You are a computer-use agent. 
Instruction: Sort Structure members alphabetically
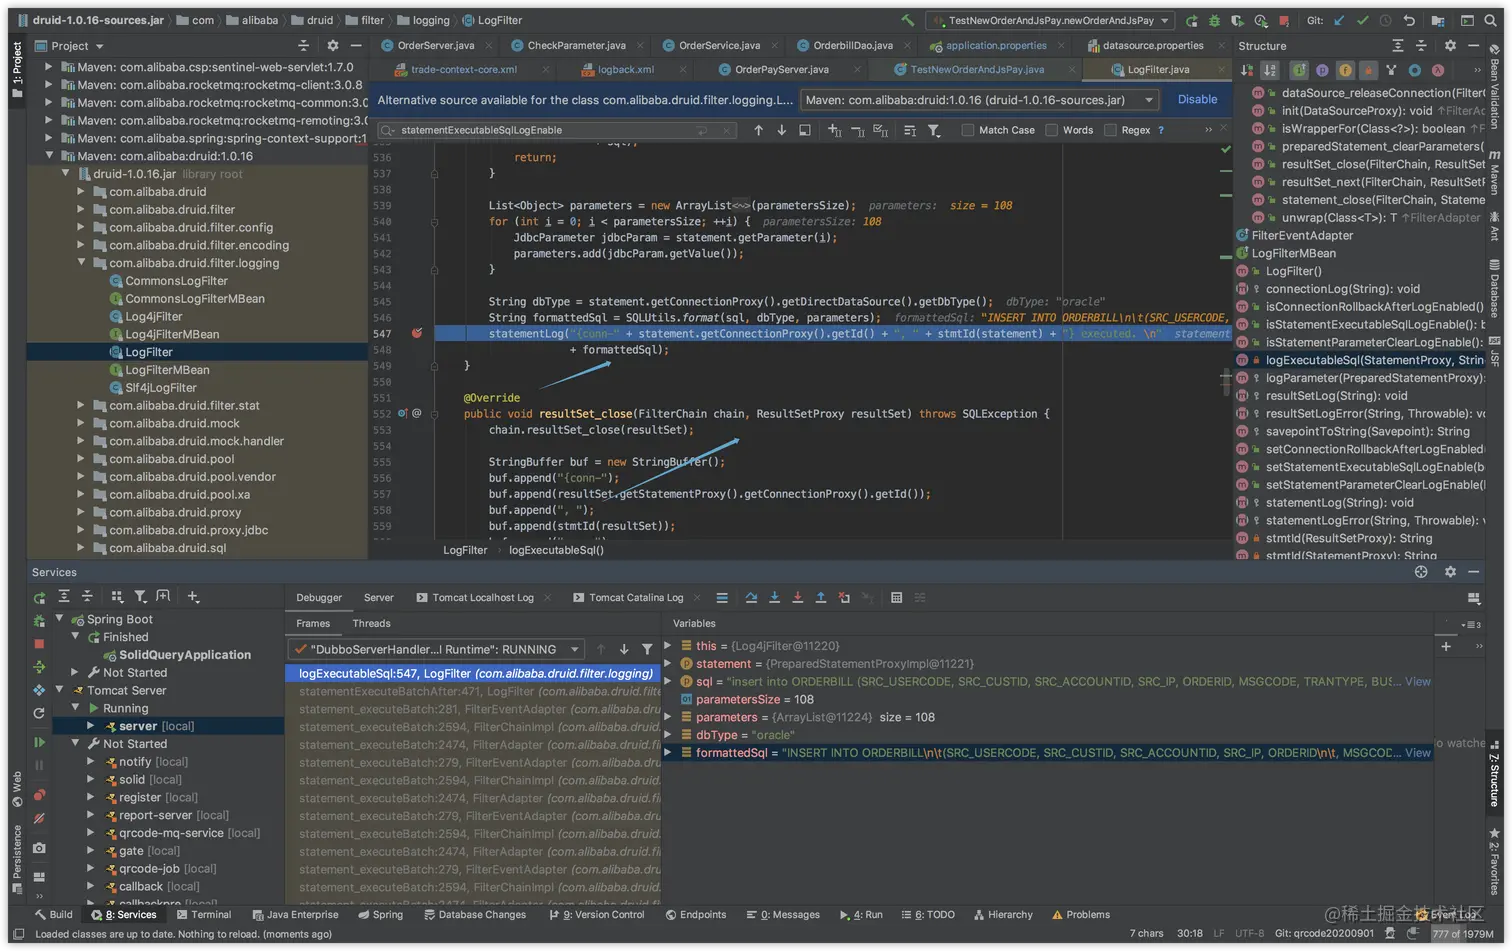1269,70
